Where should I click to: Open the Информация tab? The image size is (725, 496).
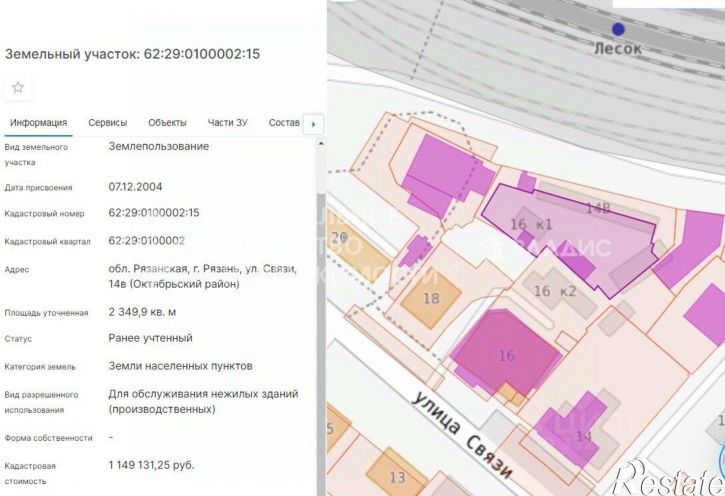click(39, 123)
